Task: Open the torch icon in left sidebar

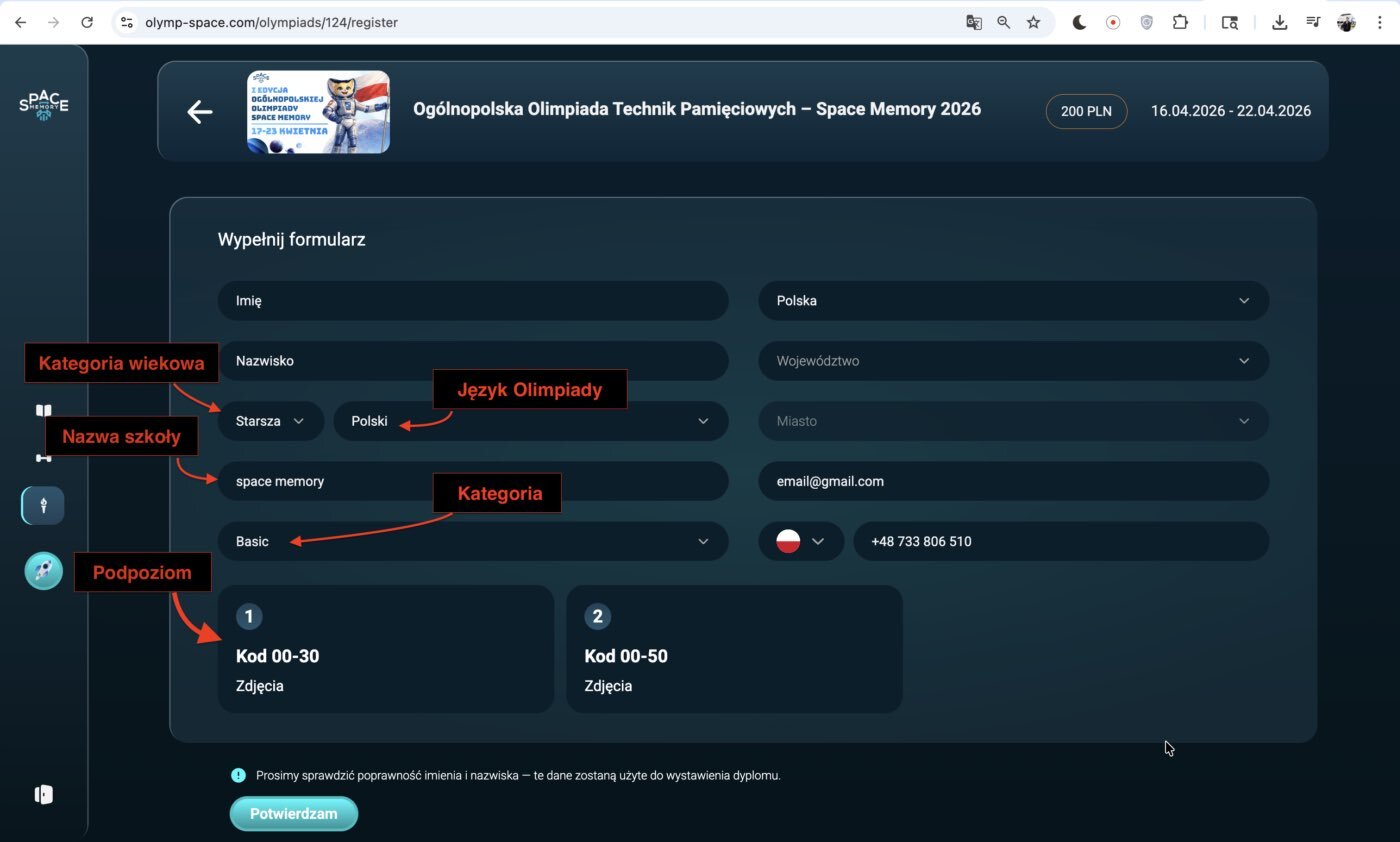Action: click(x=43, y=506)
